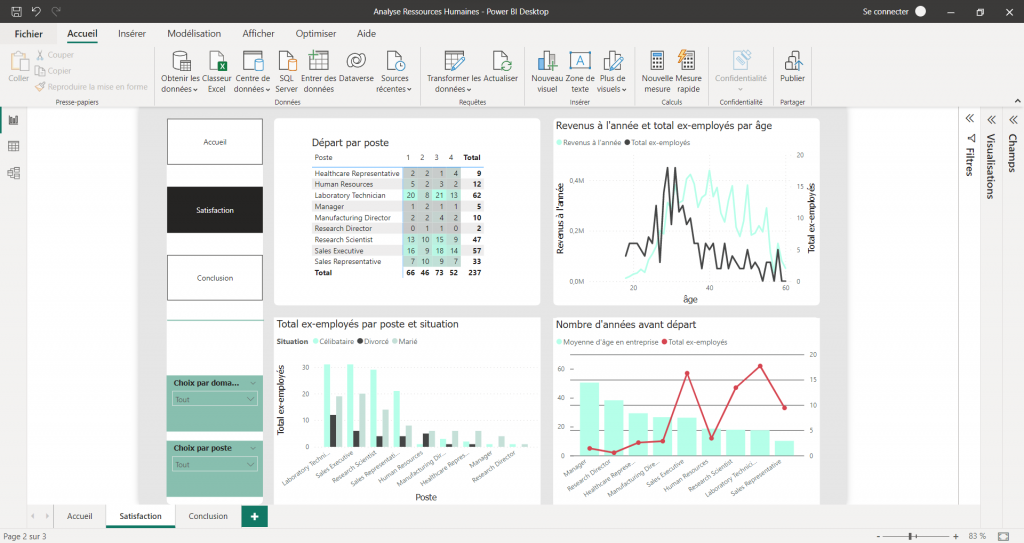Switch to Model view icon
Viewport: 1024px width, 543px height.
click(13, 173)
